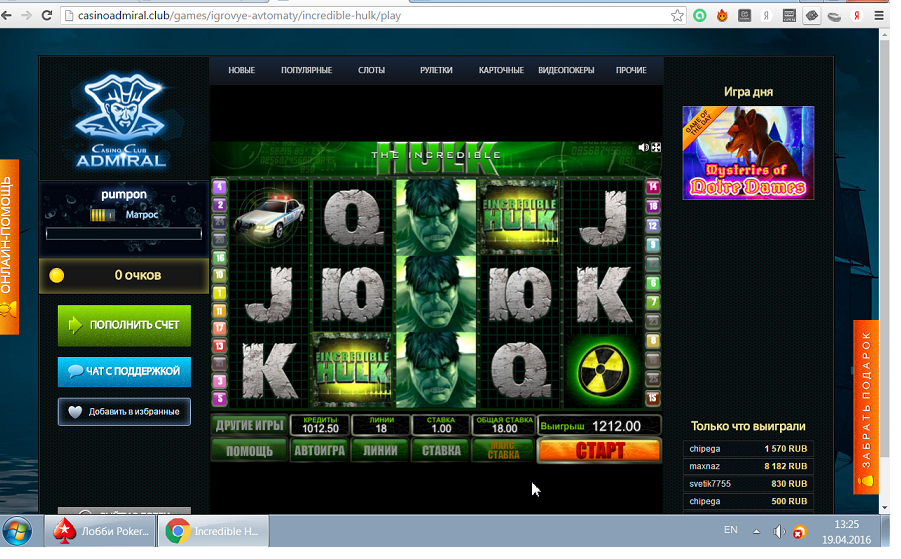
Task: Click ДРУГИЕ ИГРЫ other games button
Action: coord(249,425)
